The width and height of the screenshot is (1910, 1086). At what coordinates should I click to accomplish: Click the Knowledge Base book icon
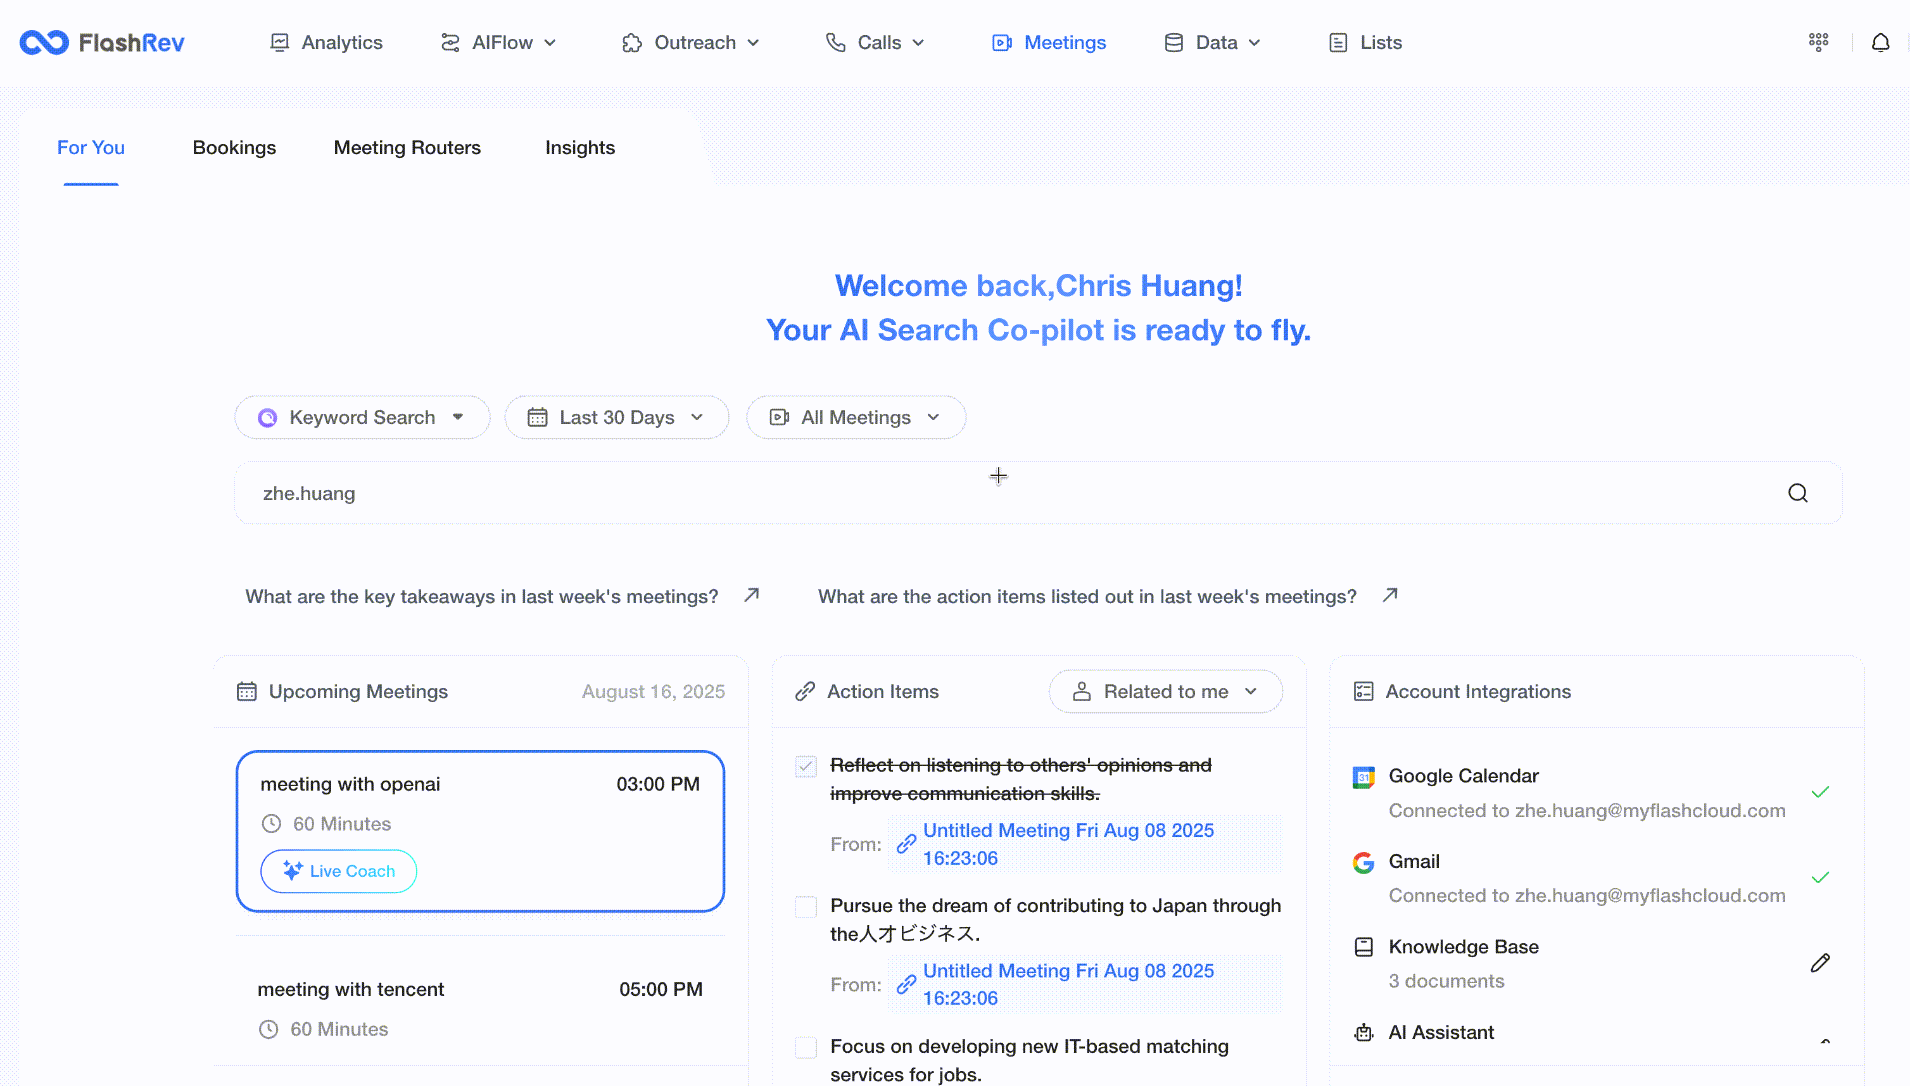(x=1363, y=947)
